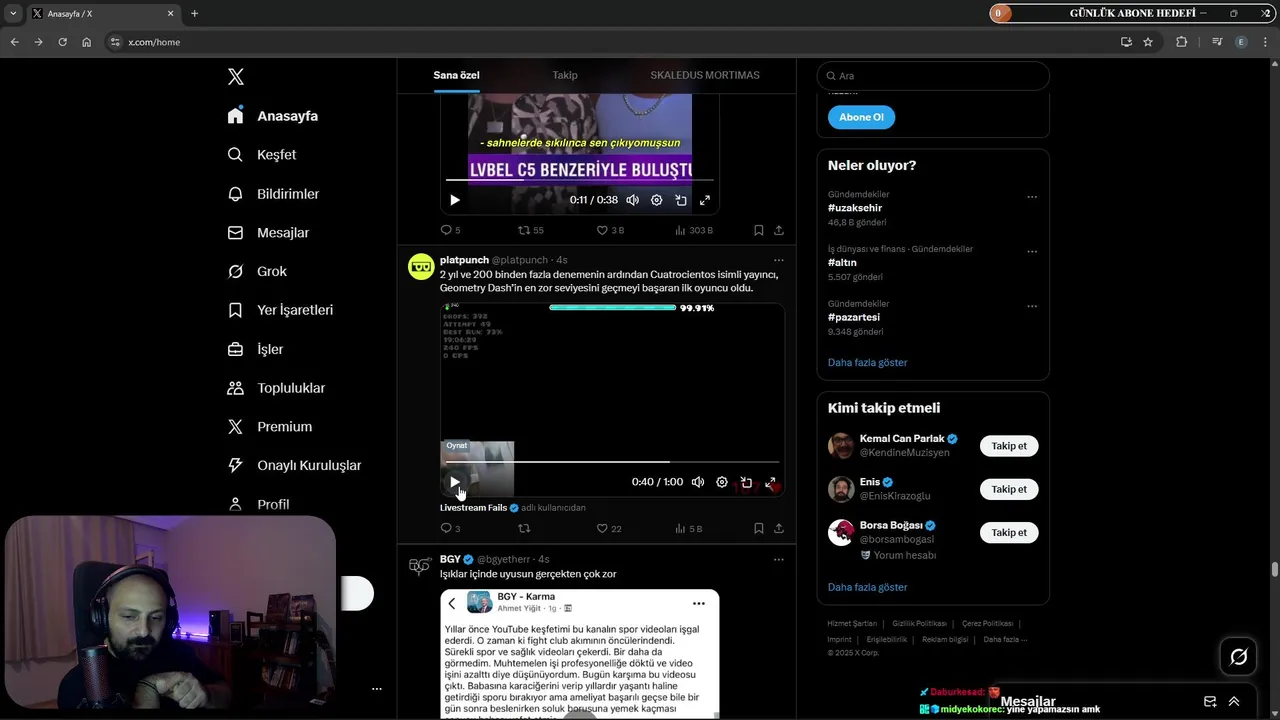Play the Geometry Dash video
Screen dimensions: 1280x720
coord(455,482)
